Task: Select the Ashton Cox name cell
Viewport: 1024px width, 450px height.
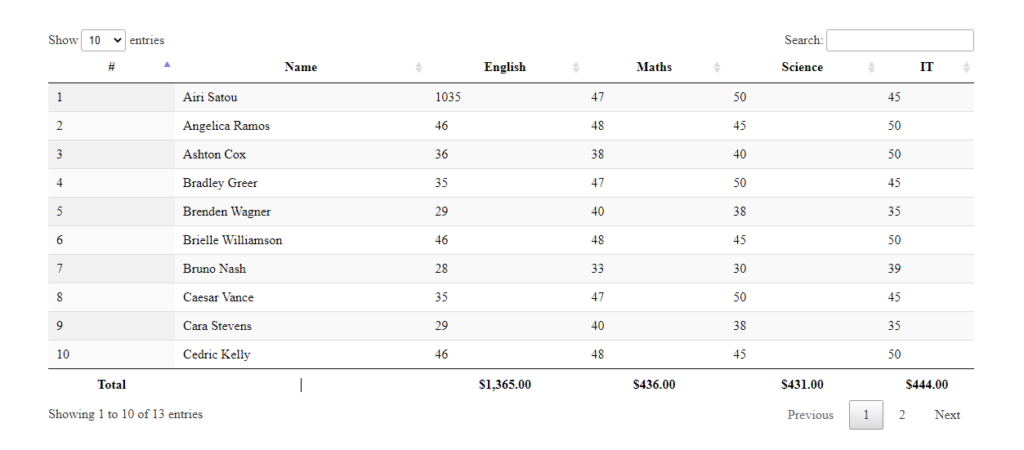Action: 300,155
